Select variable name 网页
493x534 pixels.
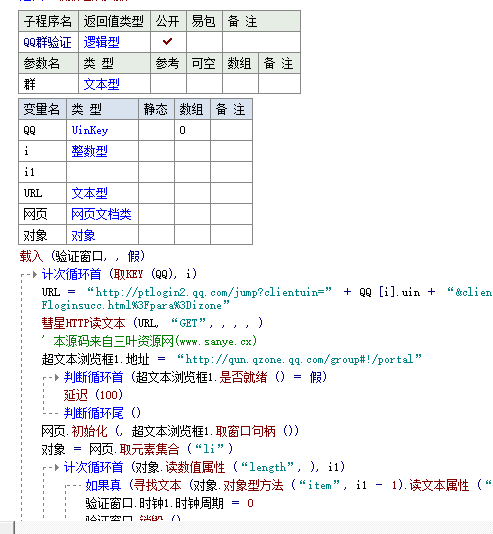coord(35,214)
